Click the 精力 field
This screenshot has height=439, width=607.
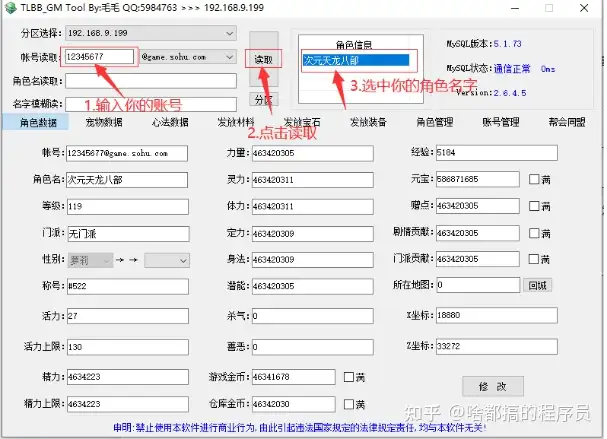[x=128, y=377]
